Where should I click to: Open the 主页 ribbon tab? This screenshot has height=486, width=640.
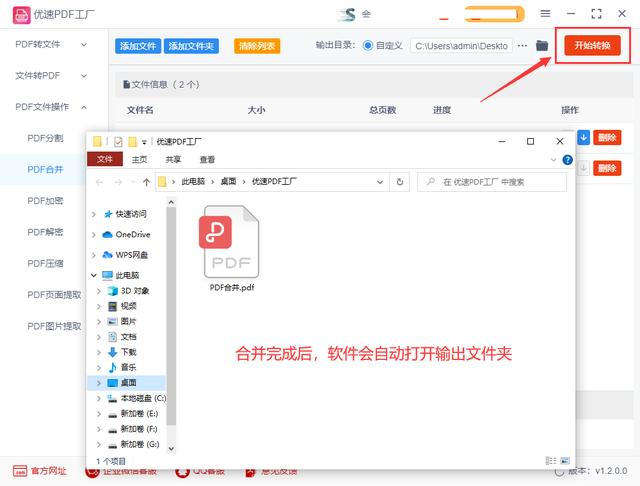coord(140,160)
